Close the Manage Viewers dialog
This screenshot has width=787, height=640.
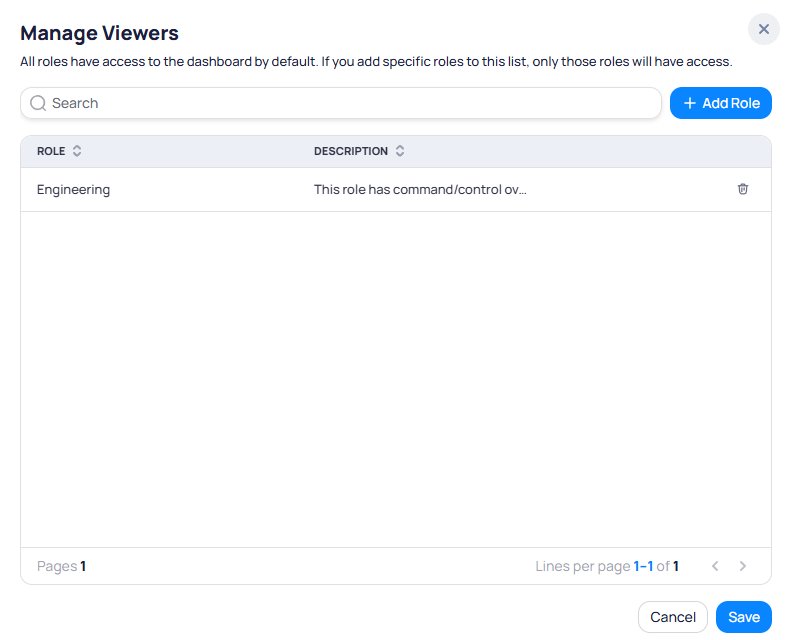click(x=763, y=29)
